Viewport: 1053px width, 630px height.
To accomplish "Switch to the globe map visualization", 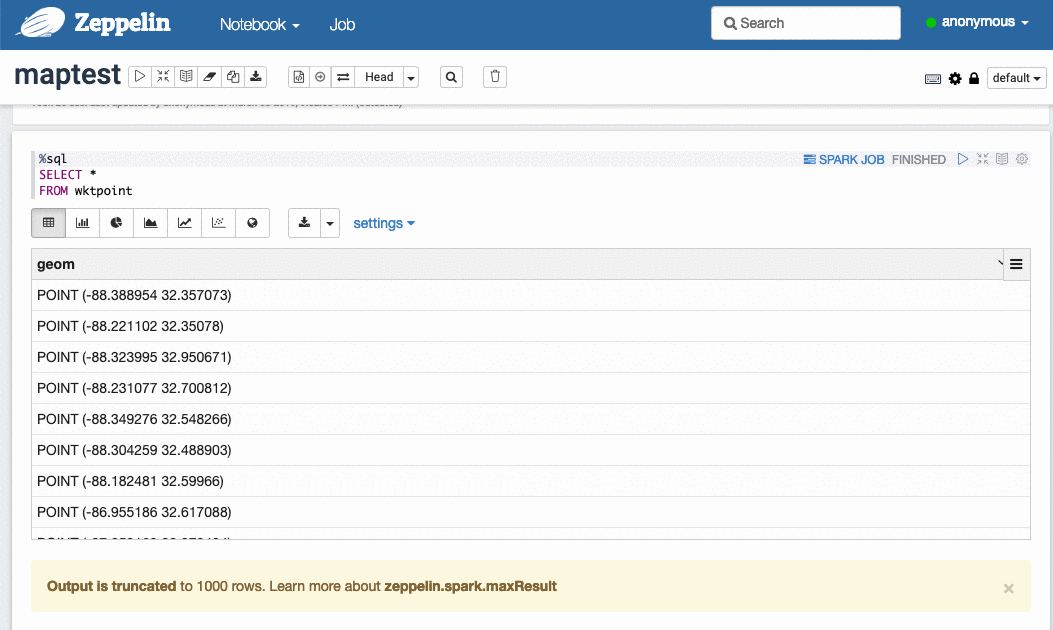I will pos(252,223).
